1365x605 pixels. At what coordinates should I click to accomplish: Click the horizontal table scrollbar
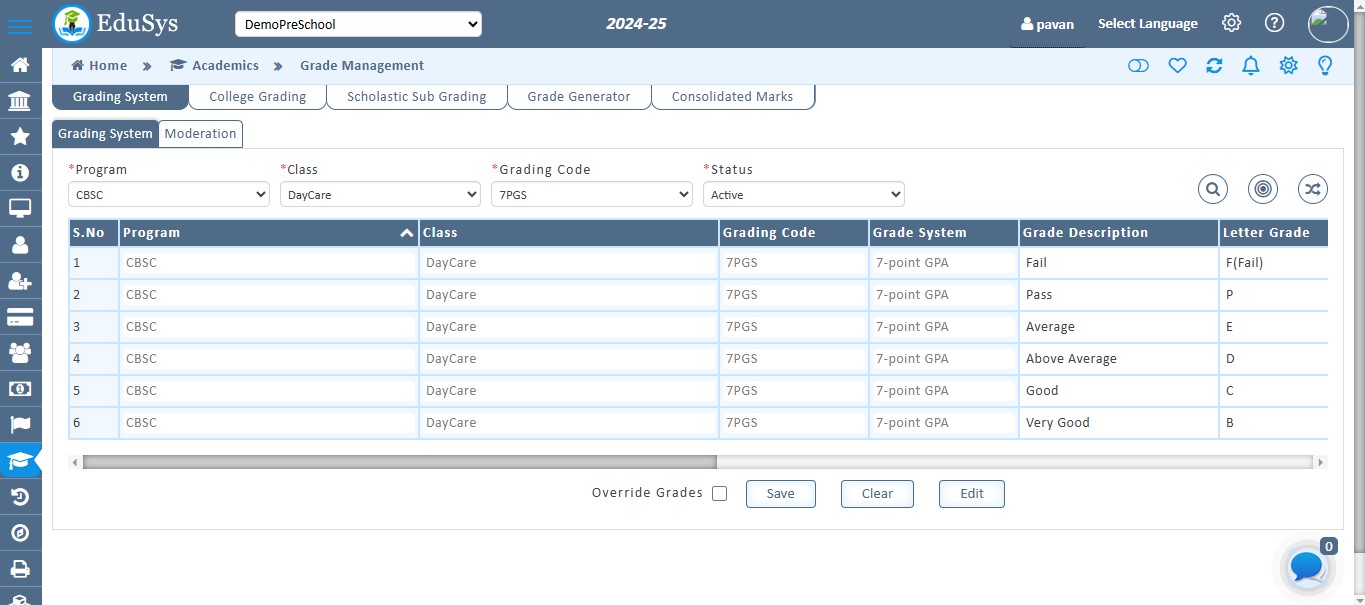(400, 462)
